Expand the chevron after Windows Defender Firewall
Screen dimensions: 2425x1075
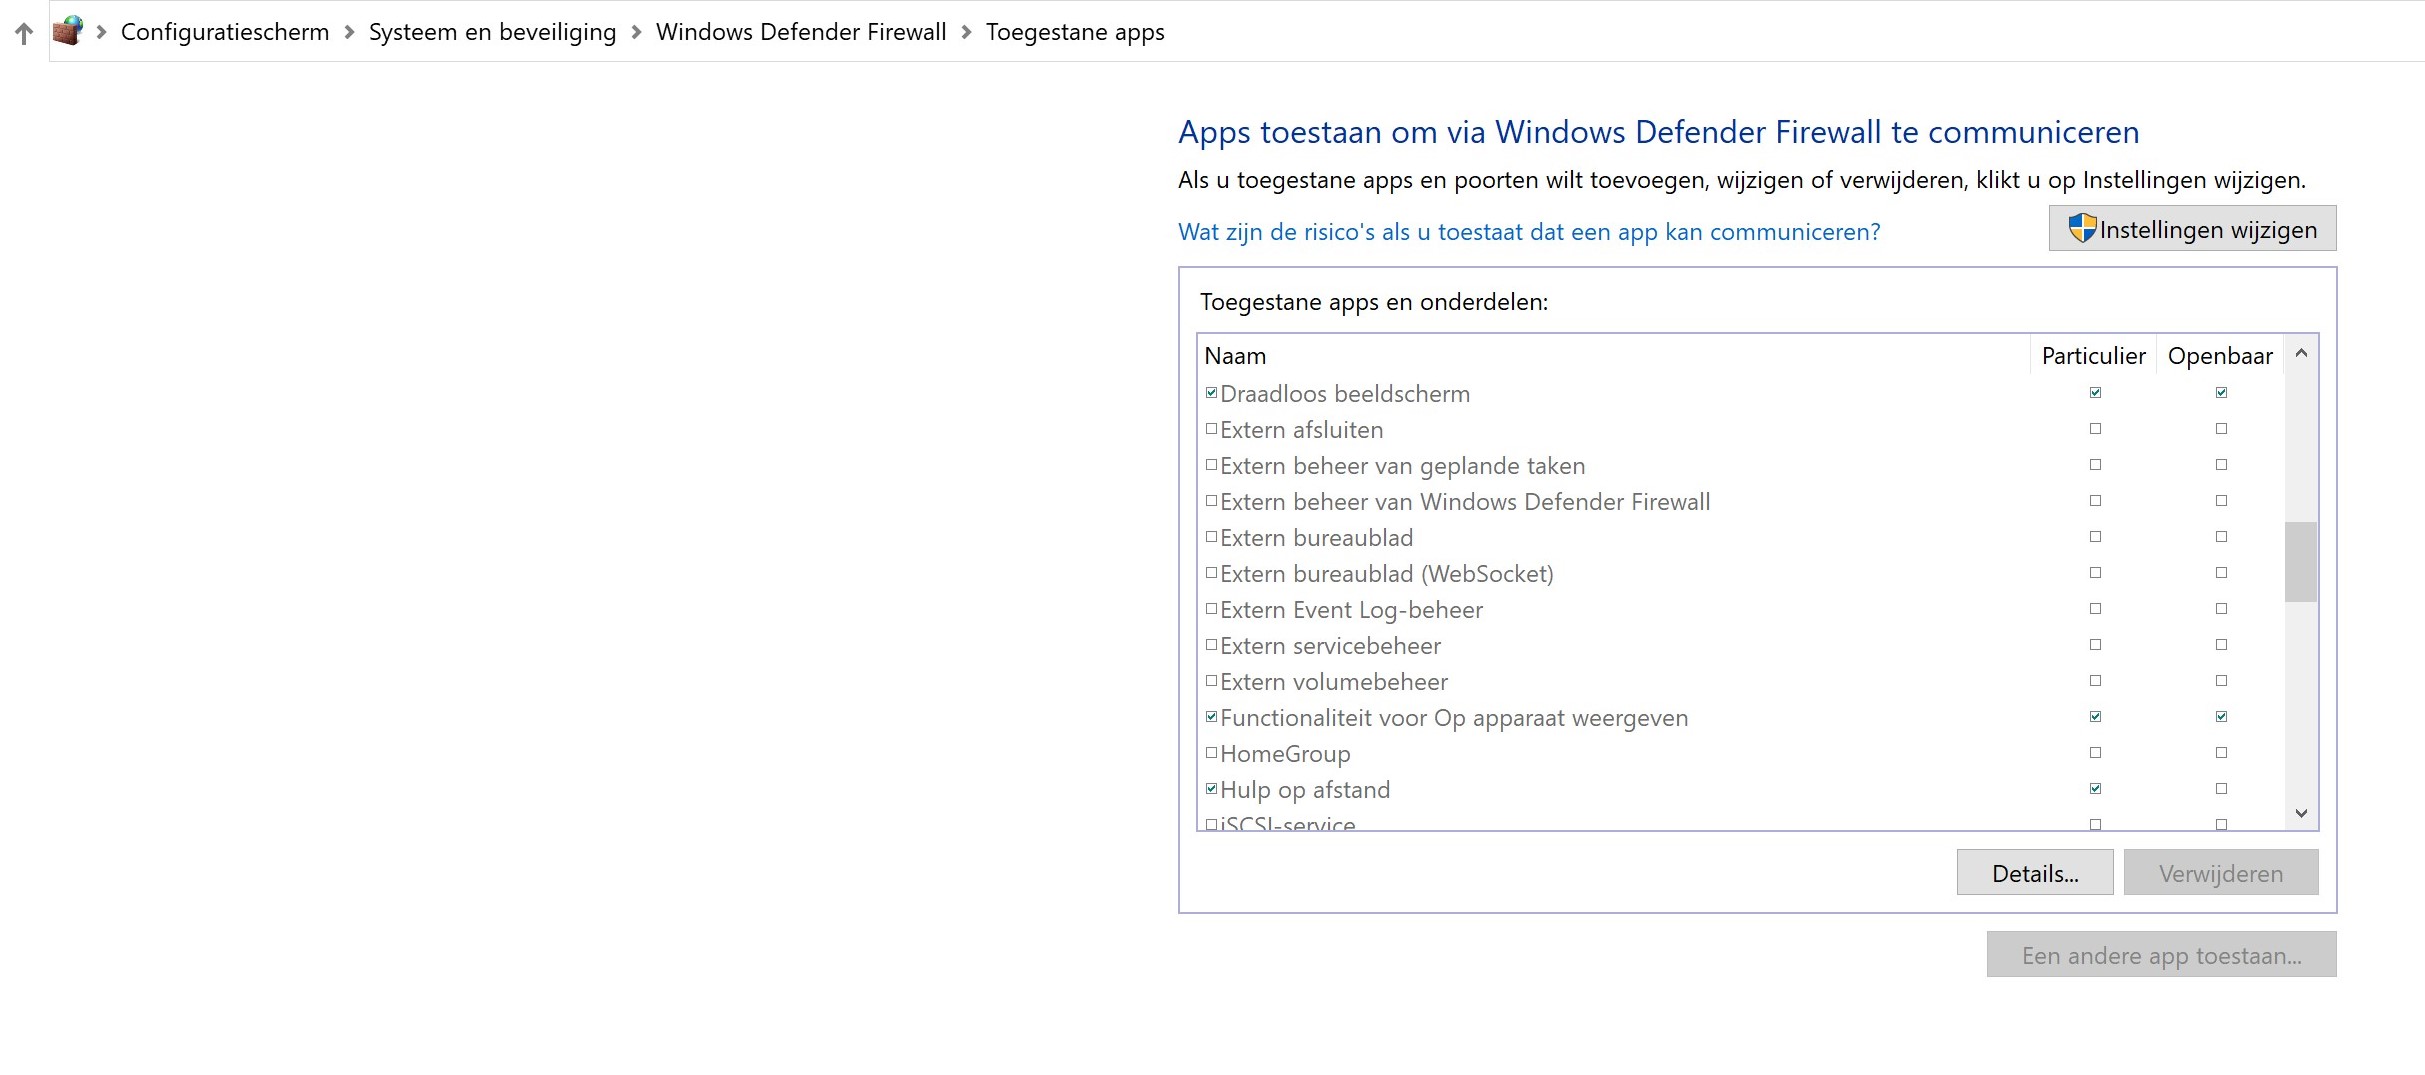click(x=966, y=32)
